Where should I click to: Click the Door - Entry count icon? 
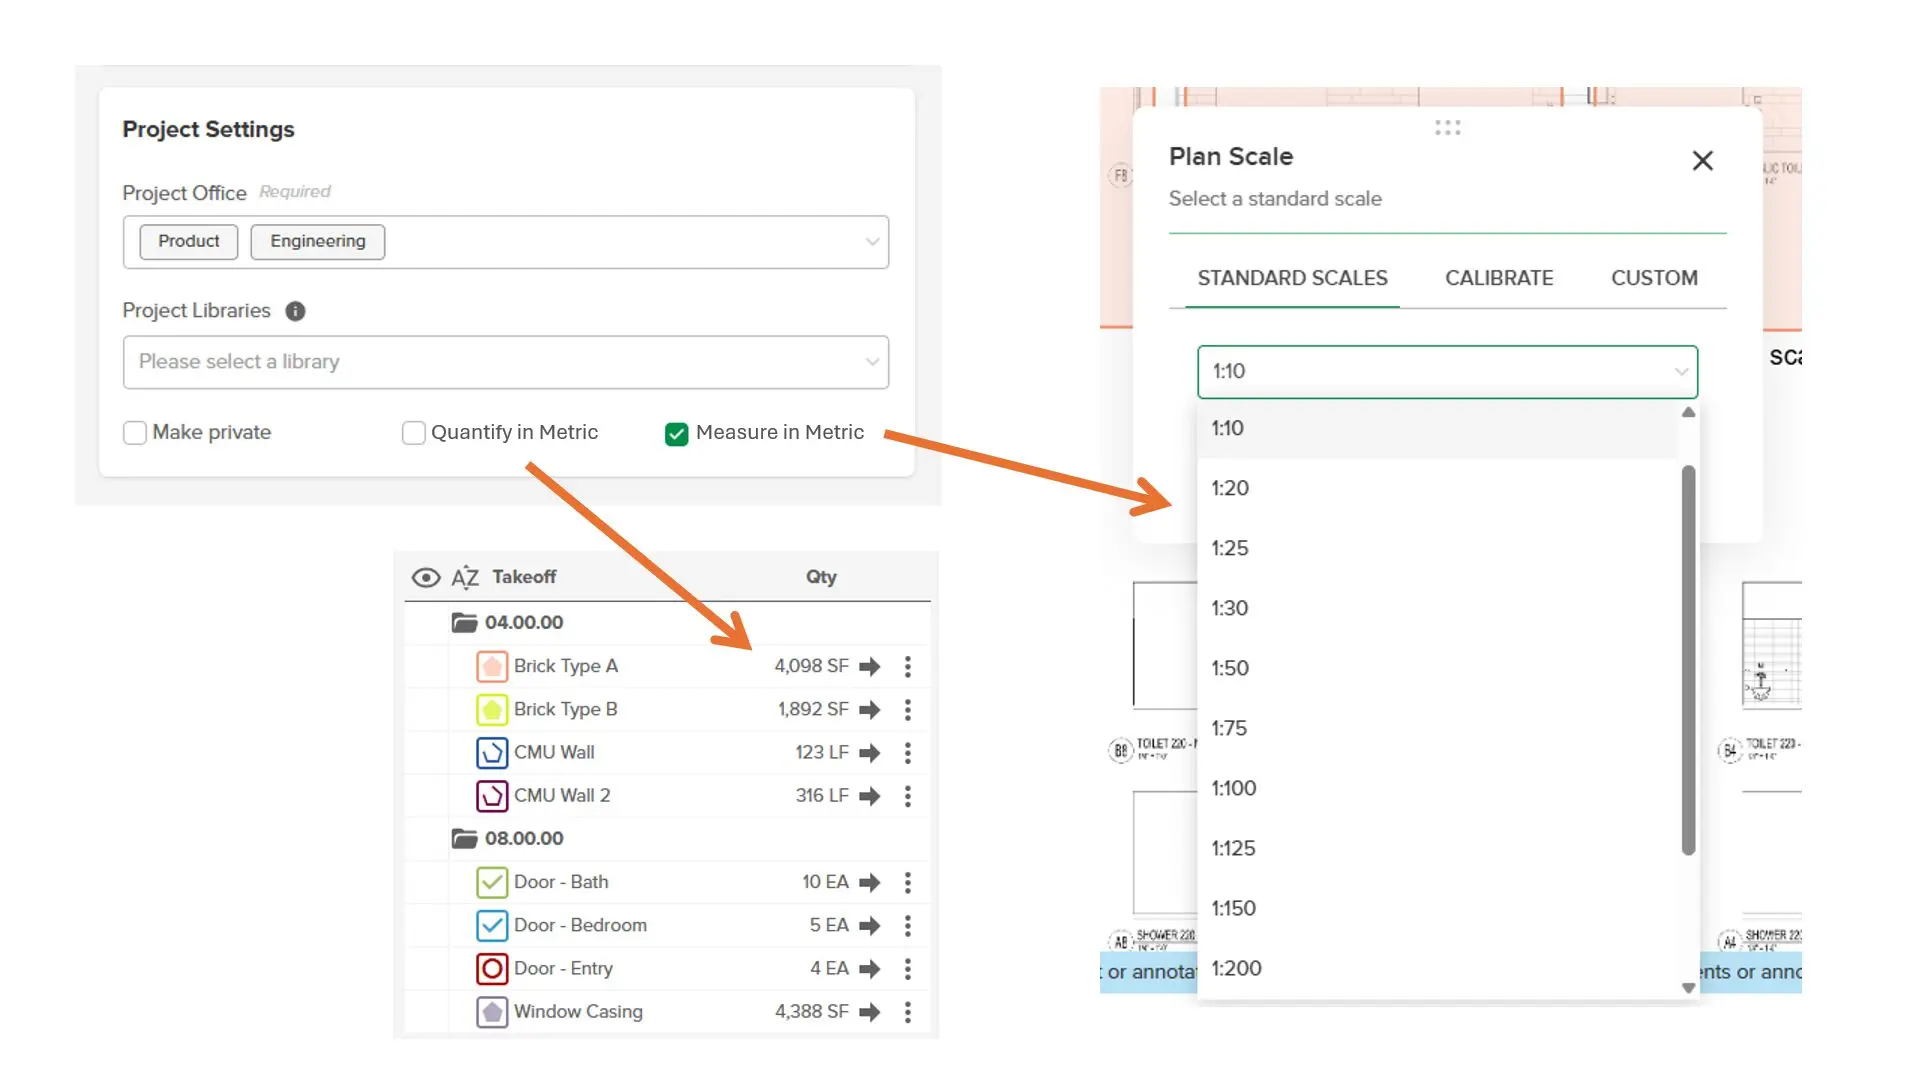(491, 968)
